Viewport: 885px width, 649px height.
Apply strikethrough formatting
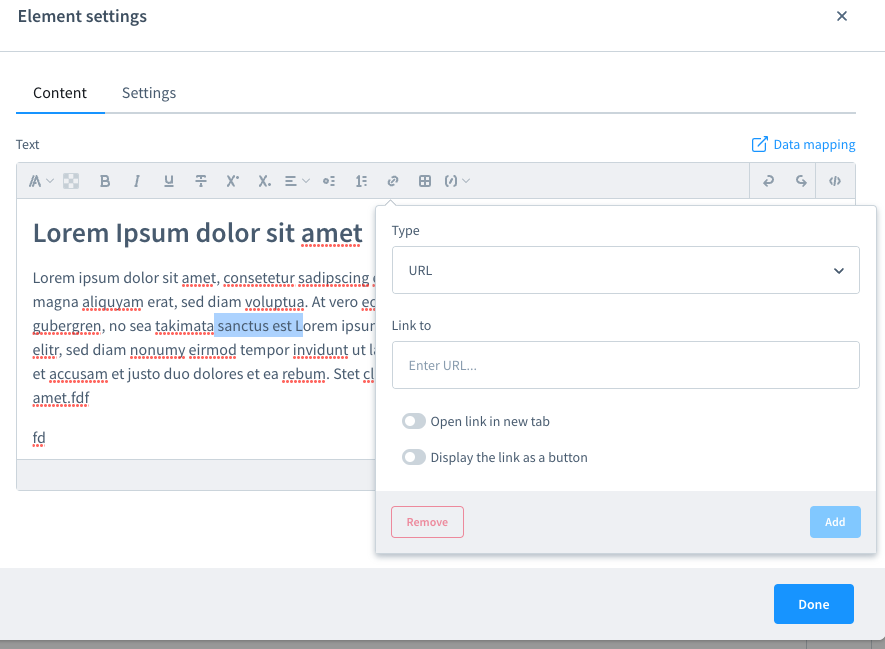tap(200, 181)
